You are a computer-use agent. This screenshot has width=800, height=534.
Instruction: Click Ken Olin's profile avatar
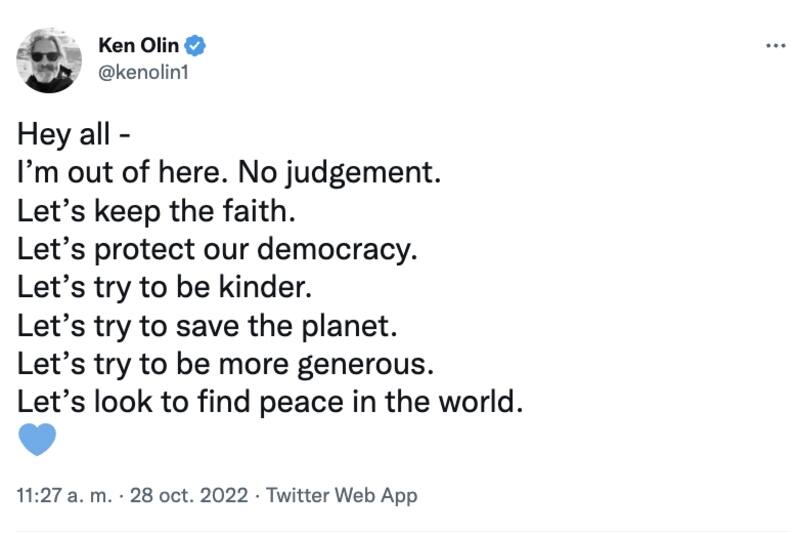tap(49, 60)
